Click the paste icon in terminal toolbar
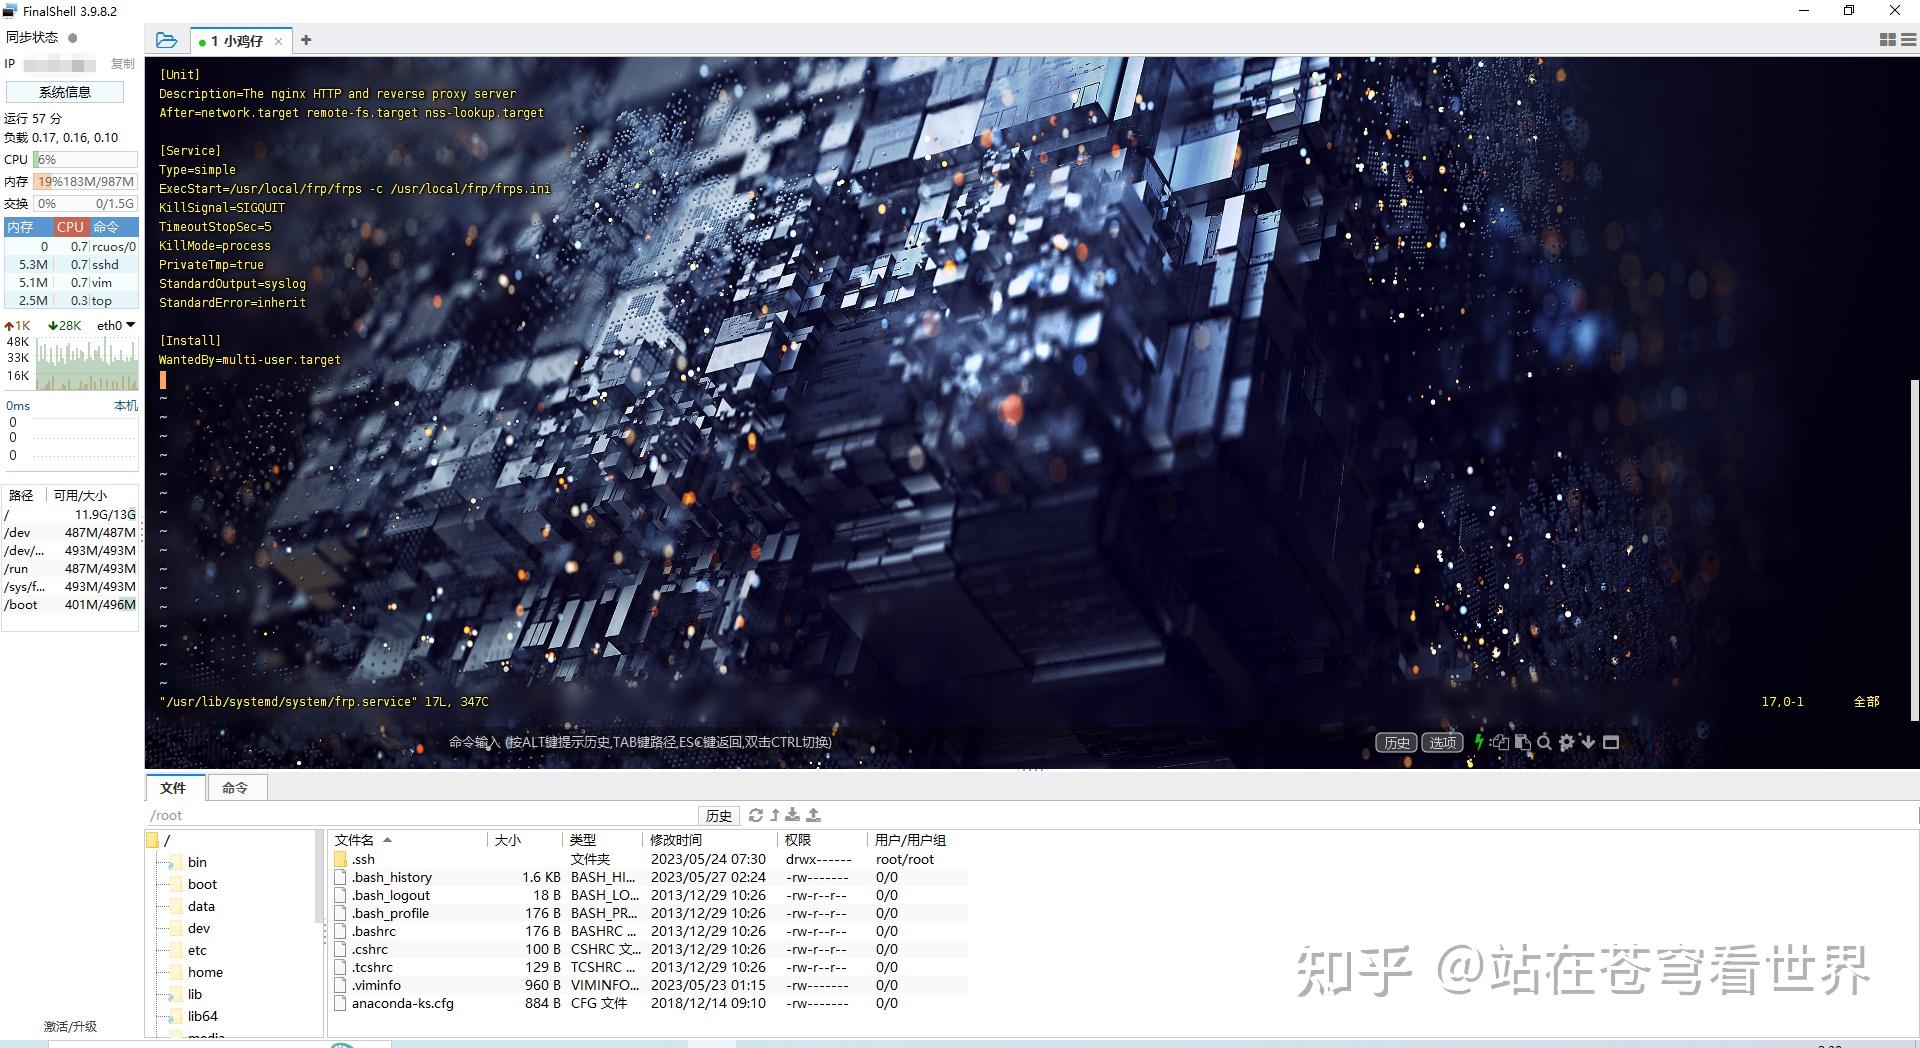Viewport: 1920px width, 1048px height. tap(1522, 742)
